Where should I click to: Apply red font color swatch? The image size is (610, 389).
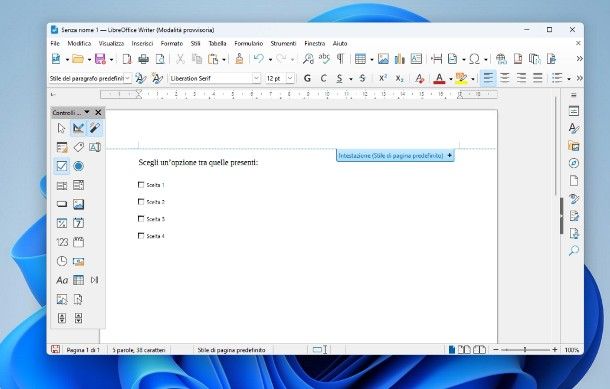click(439, 78)
